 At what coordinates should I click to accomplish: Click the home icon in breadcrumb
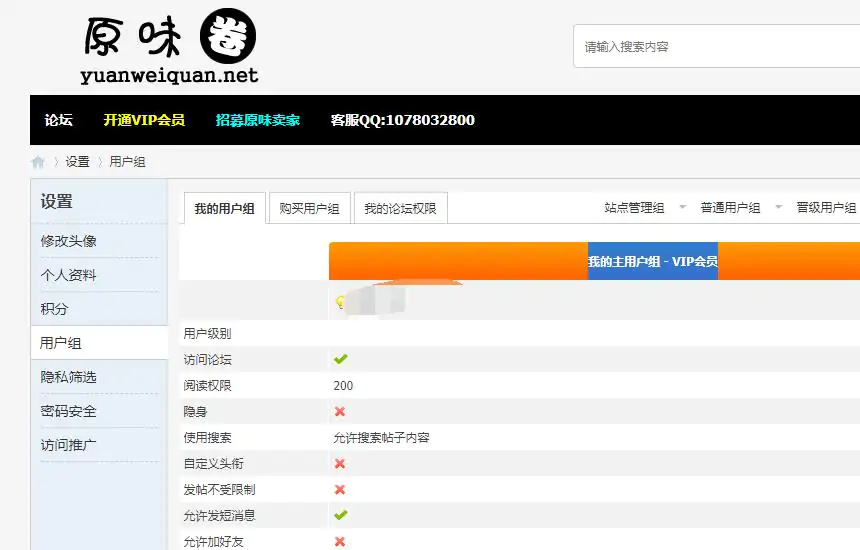tap(38, 162)
